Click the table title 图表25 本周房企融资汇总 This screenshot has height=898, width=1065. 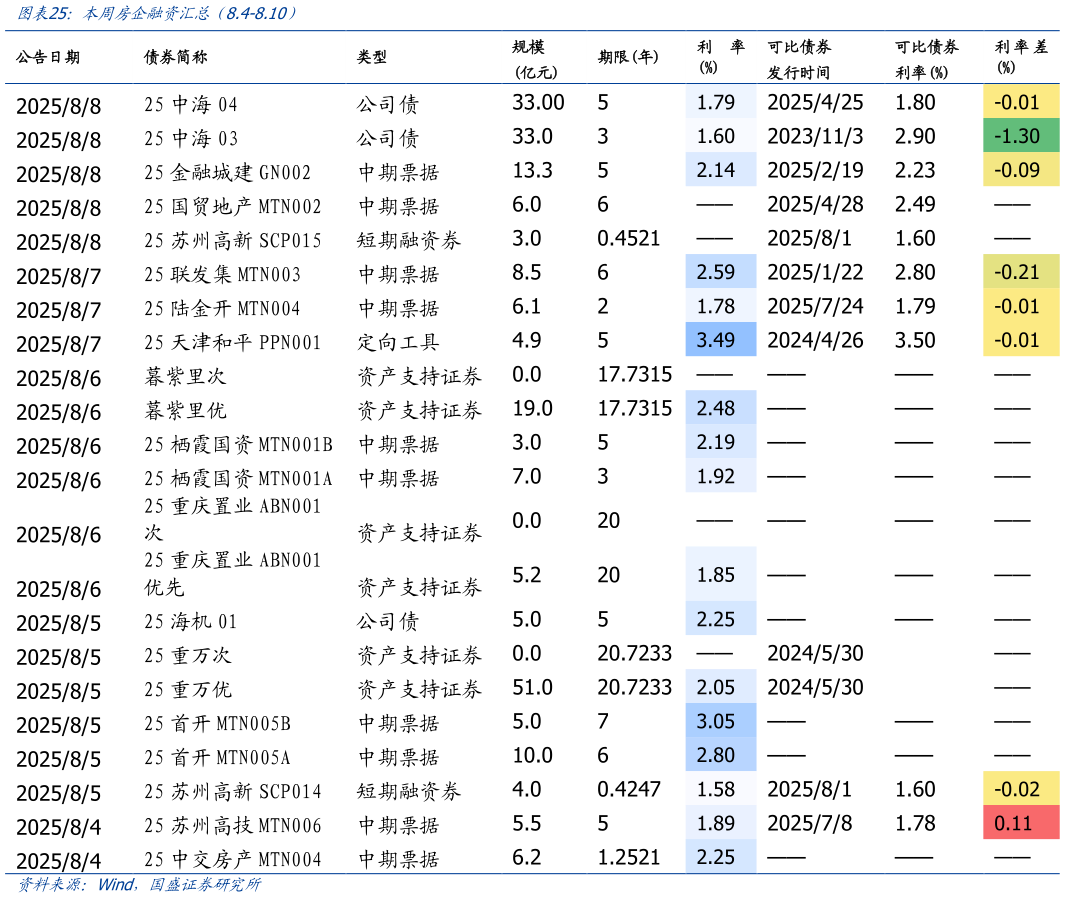point(157,14)
